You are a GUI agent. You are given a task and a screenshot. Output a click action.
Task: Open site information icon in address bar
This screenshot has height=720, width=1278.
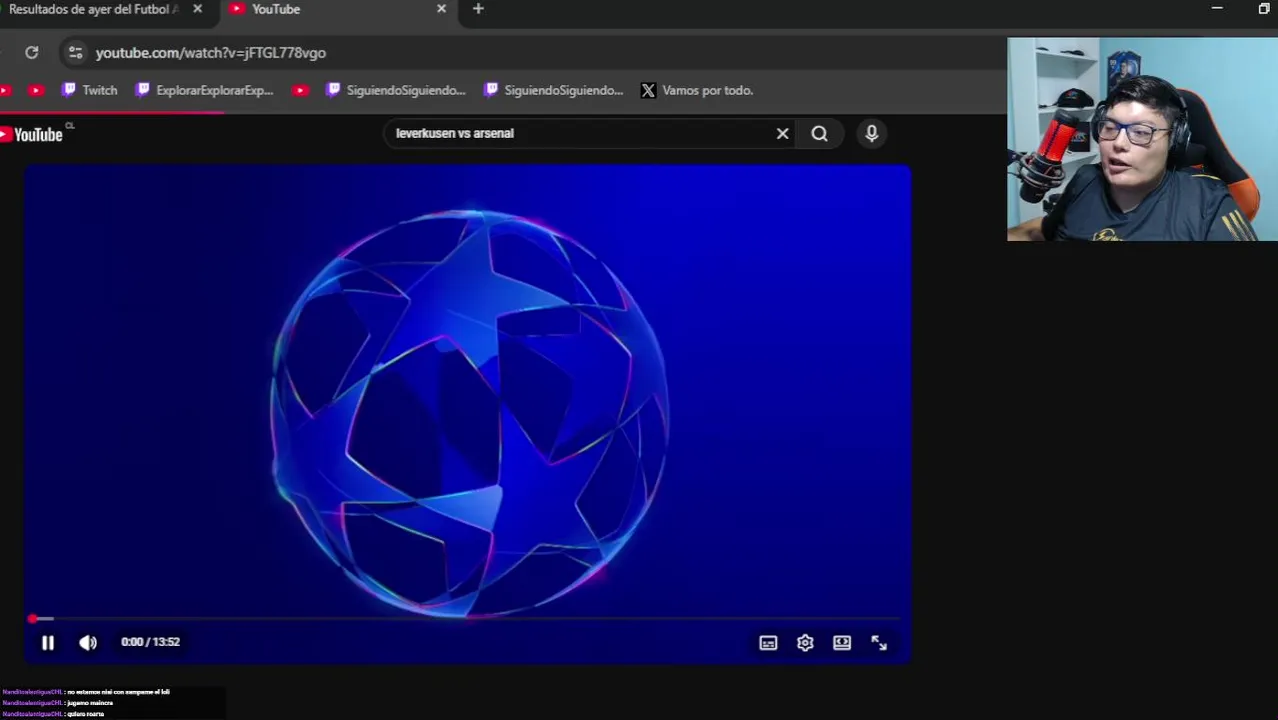[x=75, y=52]
